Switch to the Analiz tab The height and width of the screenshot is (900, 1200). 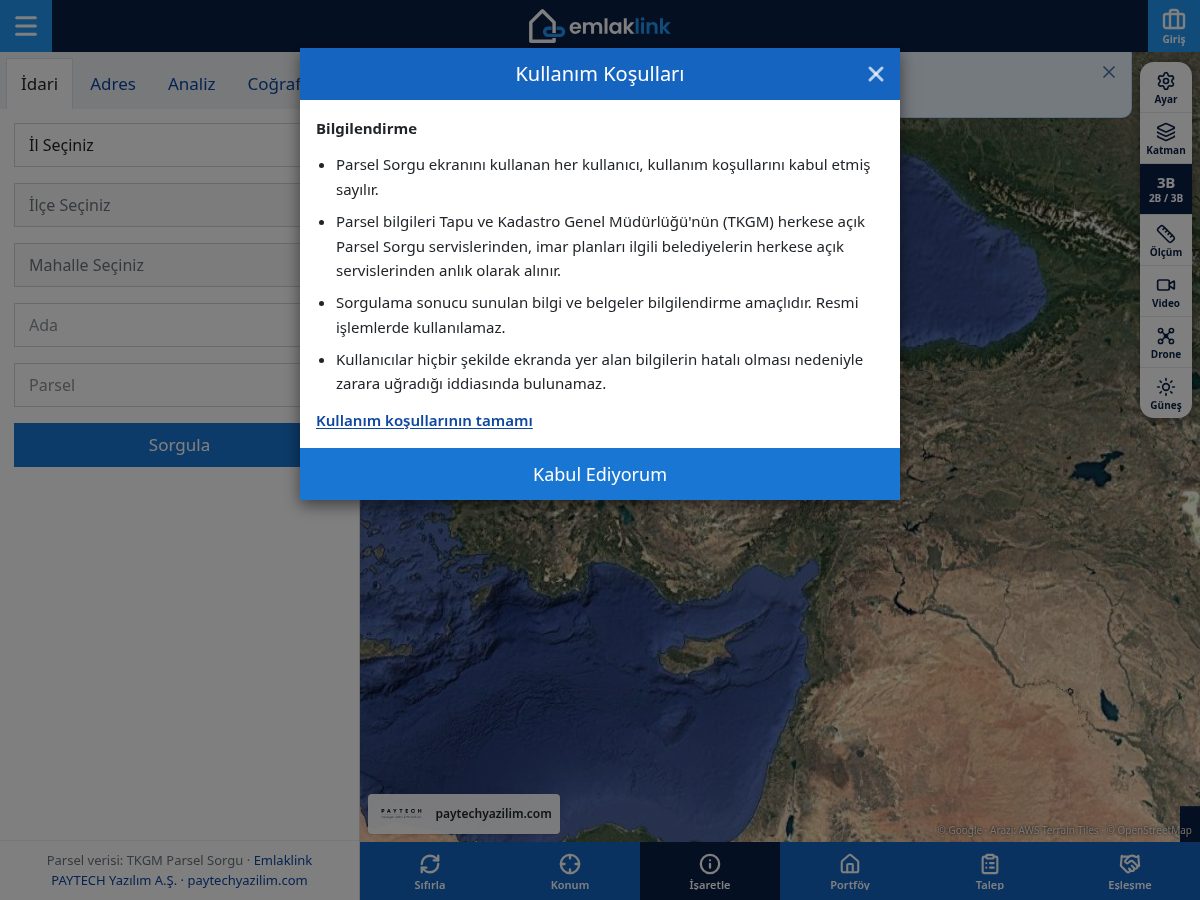coord(192,84)
